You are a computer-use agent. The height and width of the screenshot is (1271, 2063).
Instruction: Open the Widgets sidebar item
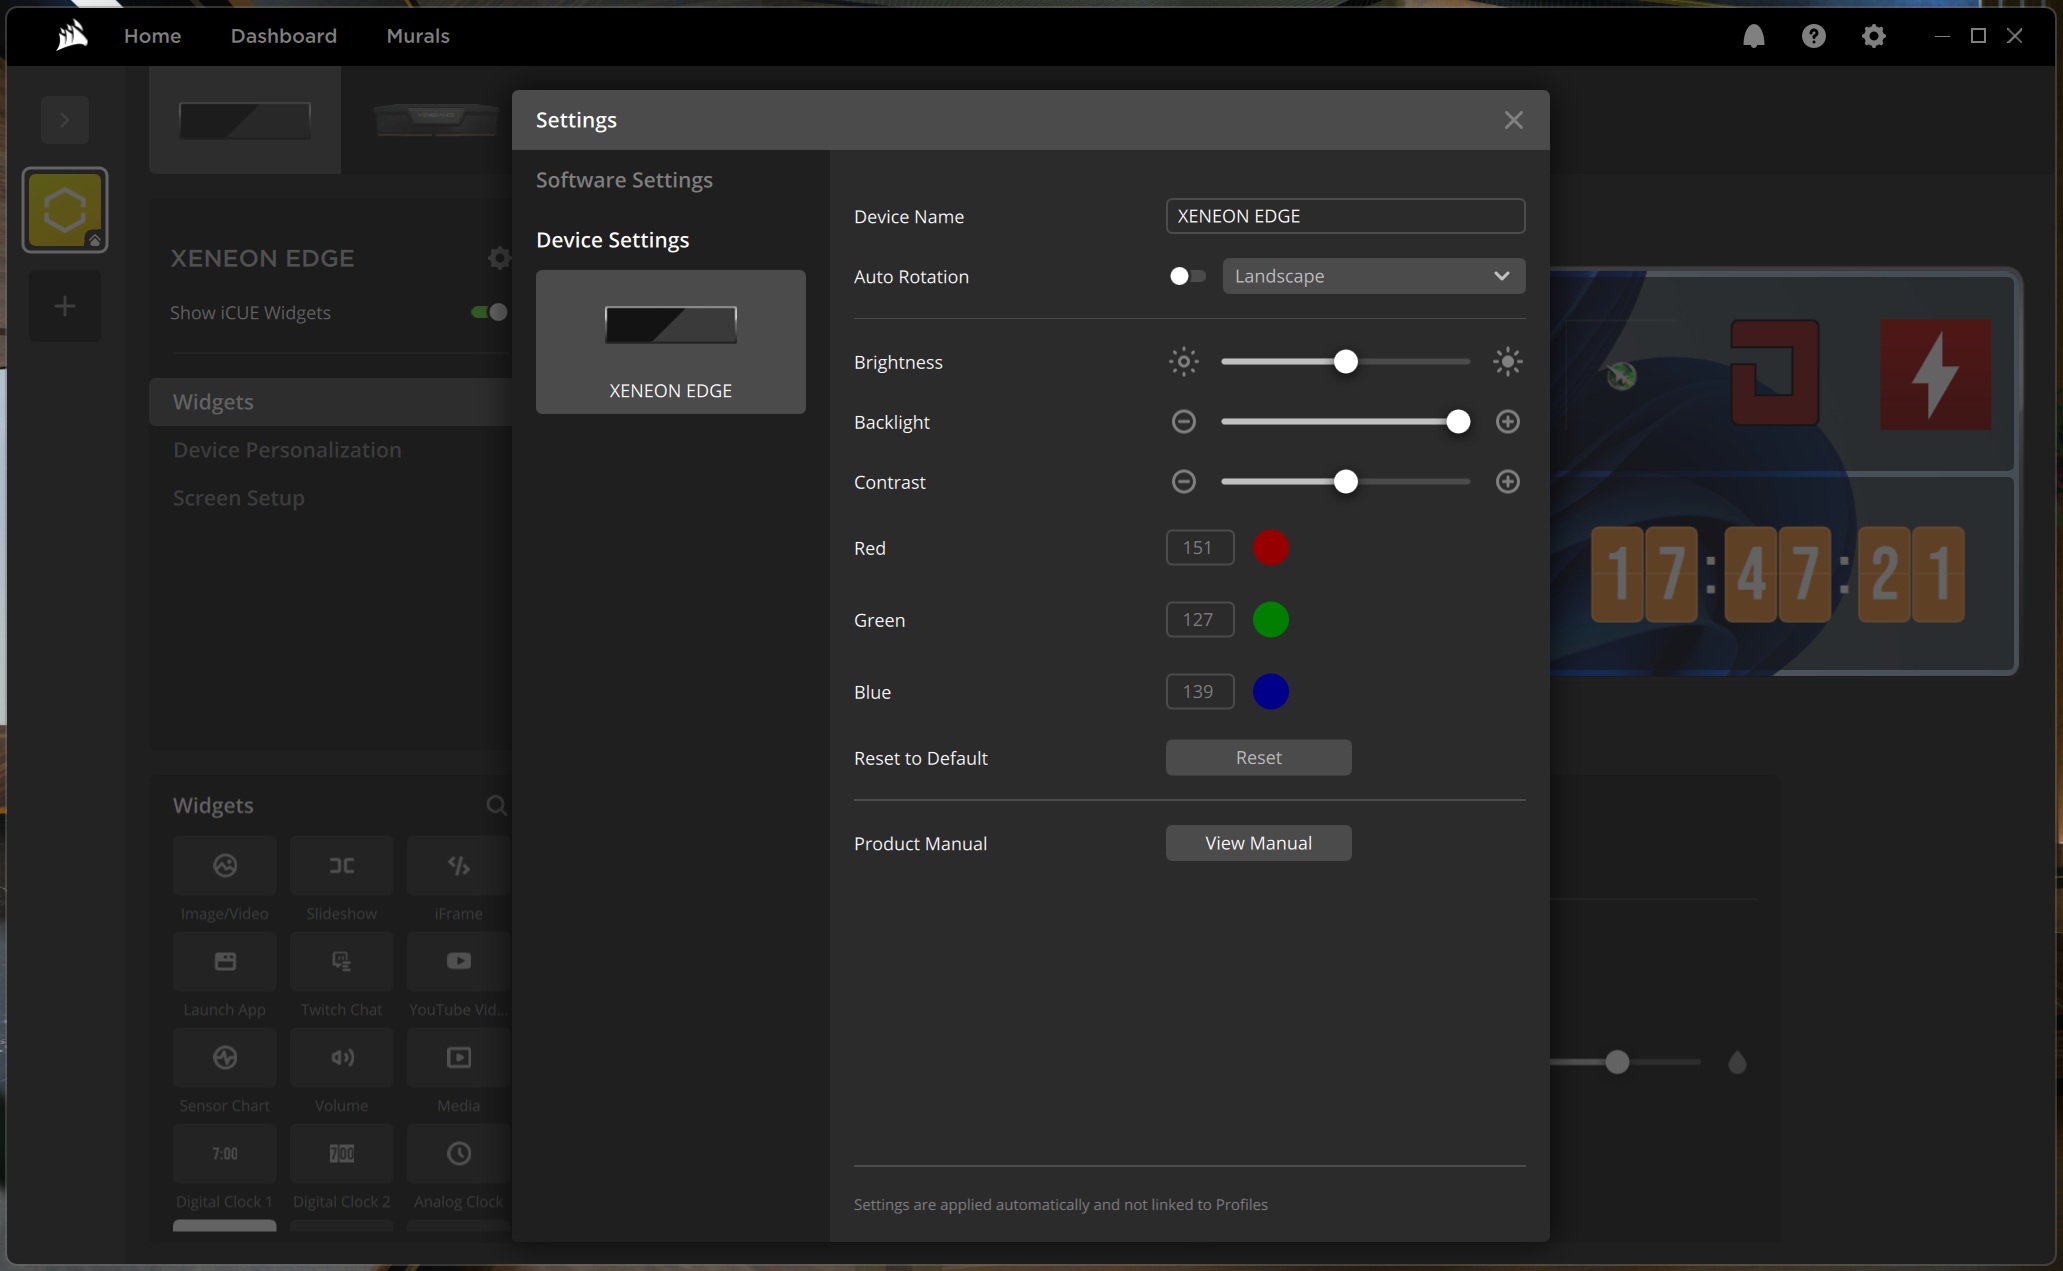(330, 402)
